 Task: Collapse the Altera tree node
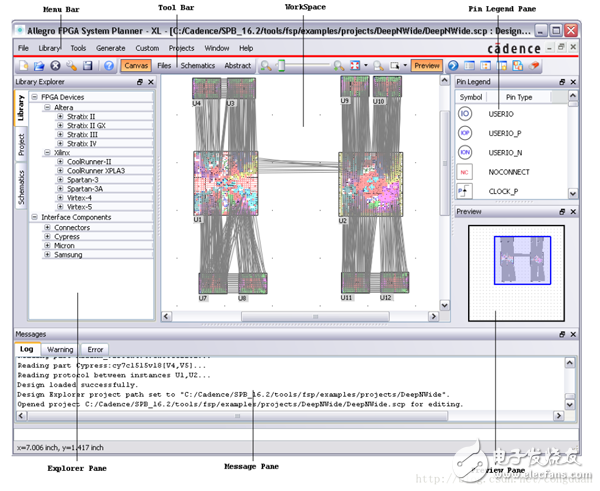point(47,107)
